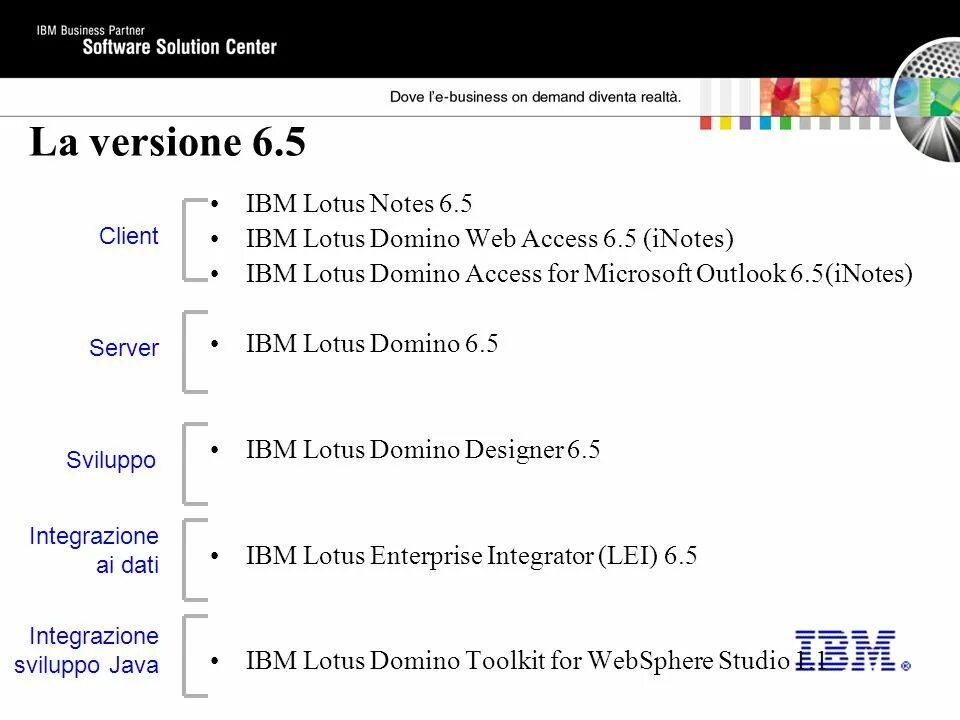Click the circular globe graphic in header
The image size is (960, 720).
click(926, 99)
